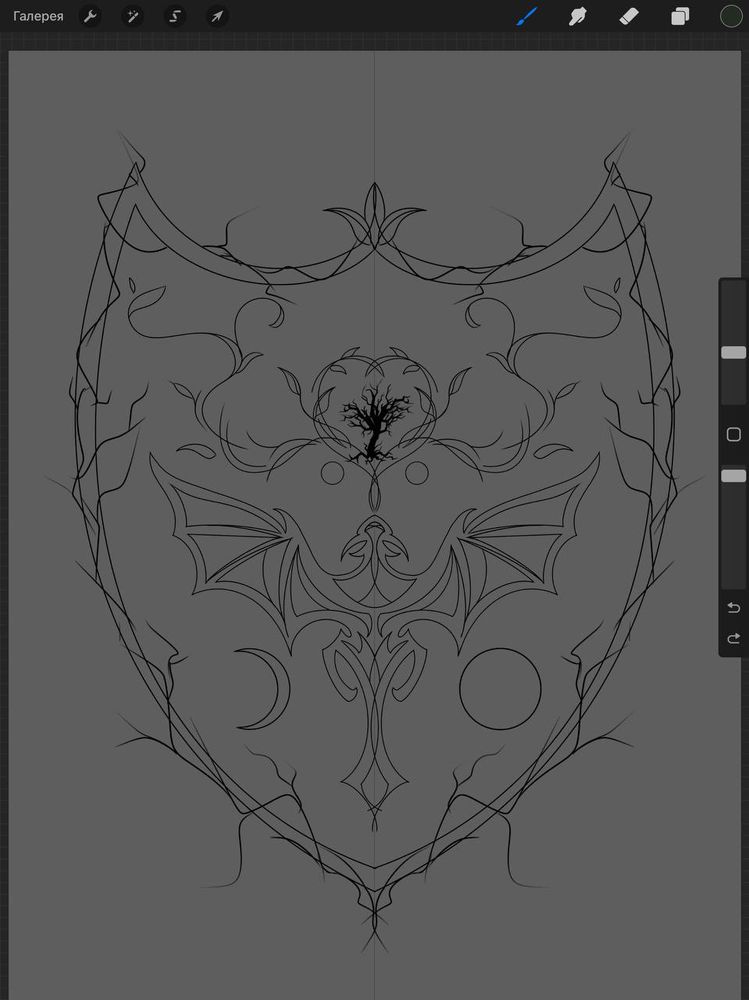Select the Brush paint tool
This screenshot has width=749, height=1000.
click(527, 17)
